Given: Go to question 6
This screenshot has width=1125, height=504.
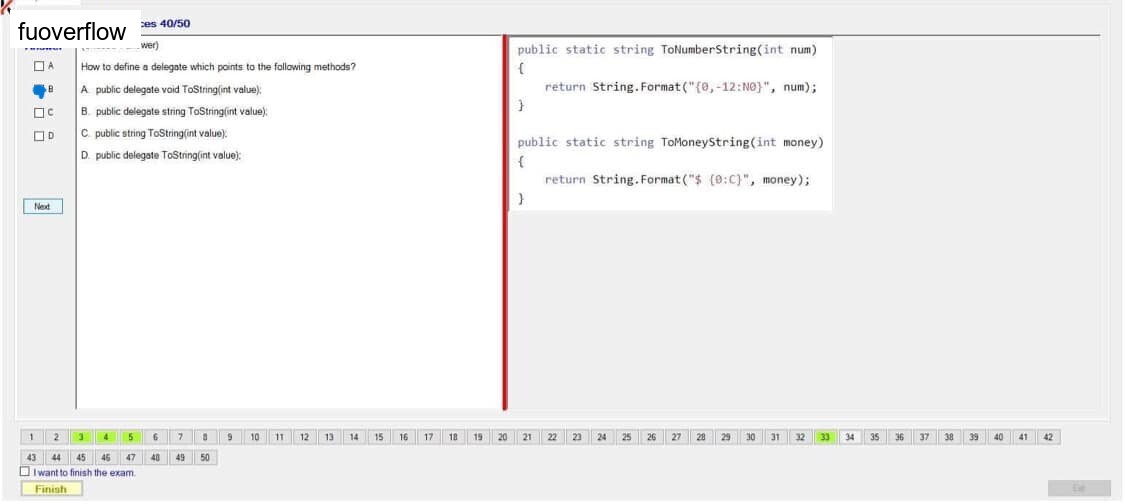Looking at the screenshot, I should tap(156, 437).
